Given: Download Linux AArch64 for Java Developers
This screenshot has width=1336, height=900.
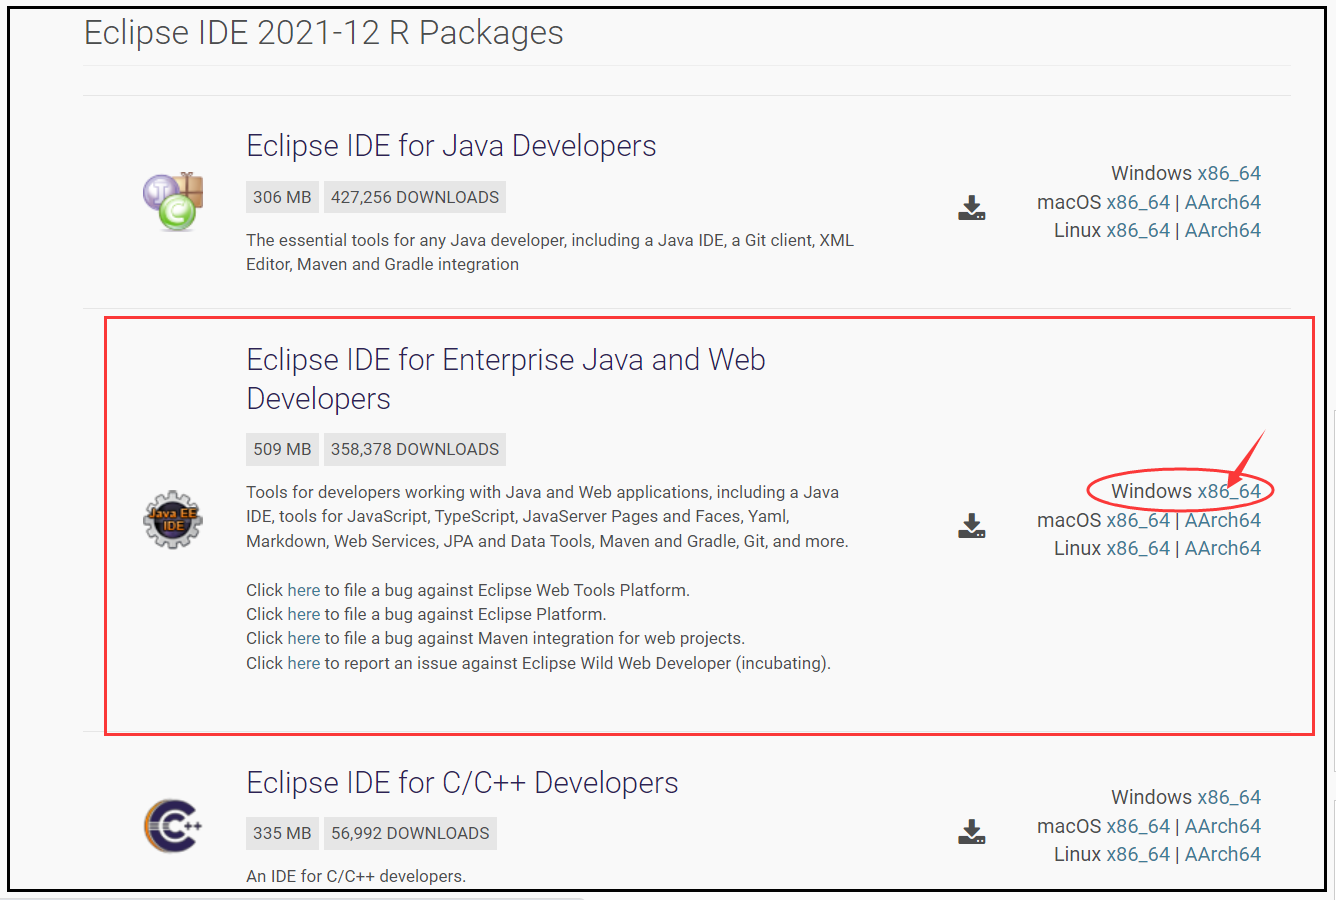Looking at the screenshot, I should click(x=1223, y=230).
